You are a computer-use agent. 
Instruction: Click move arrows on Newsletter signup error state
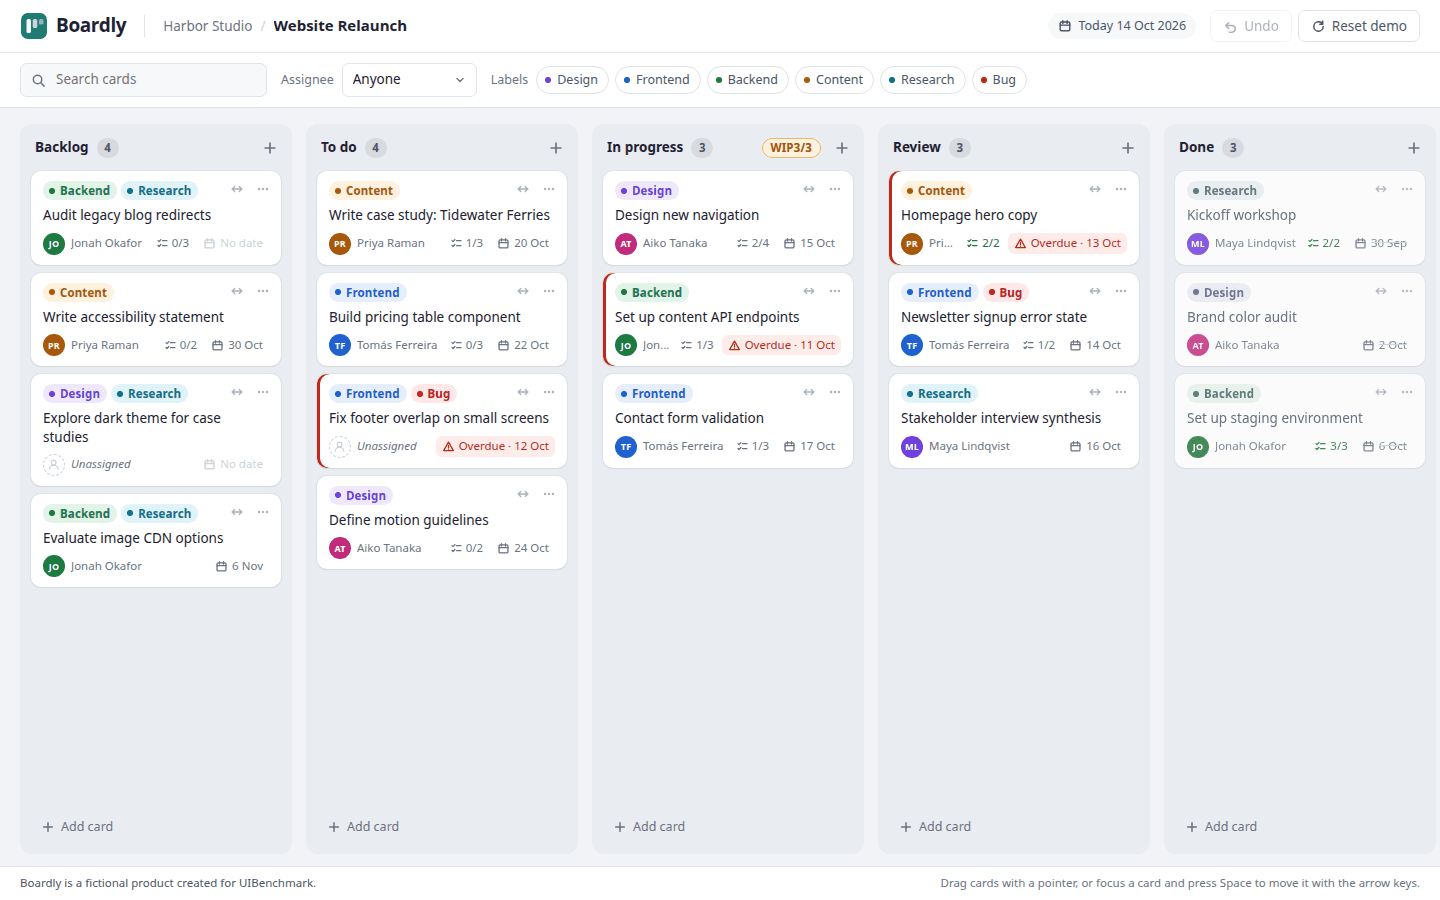pyautogui.click(x=1095, y=291)
